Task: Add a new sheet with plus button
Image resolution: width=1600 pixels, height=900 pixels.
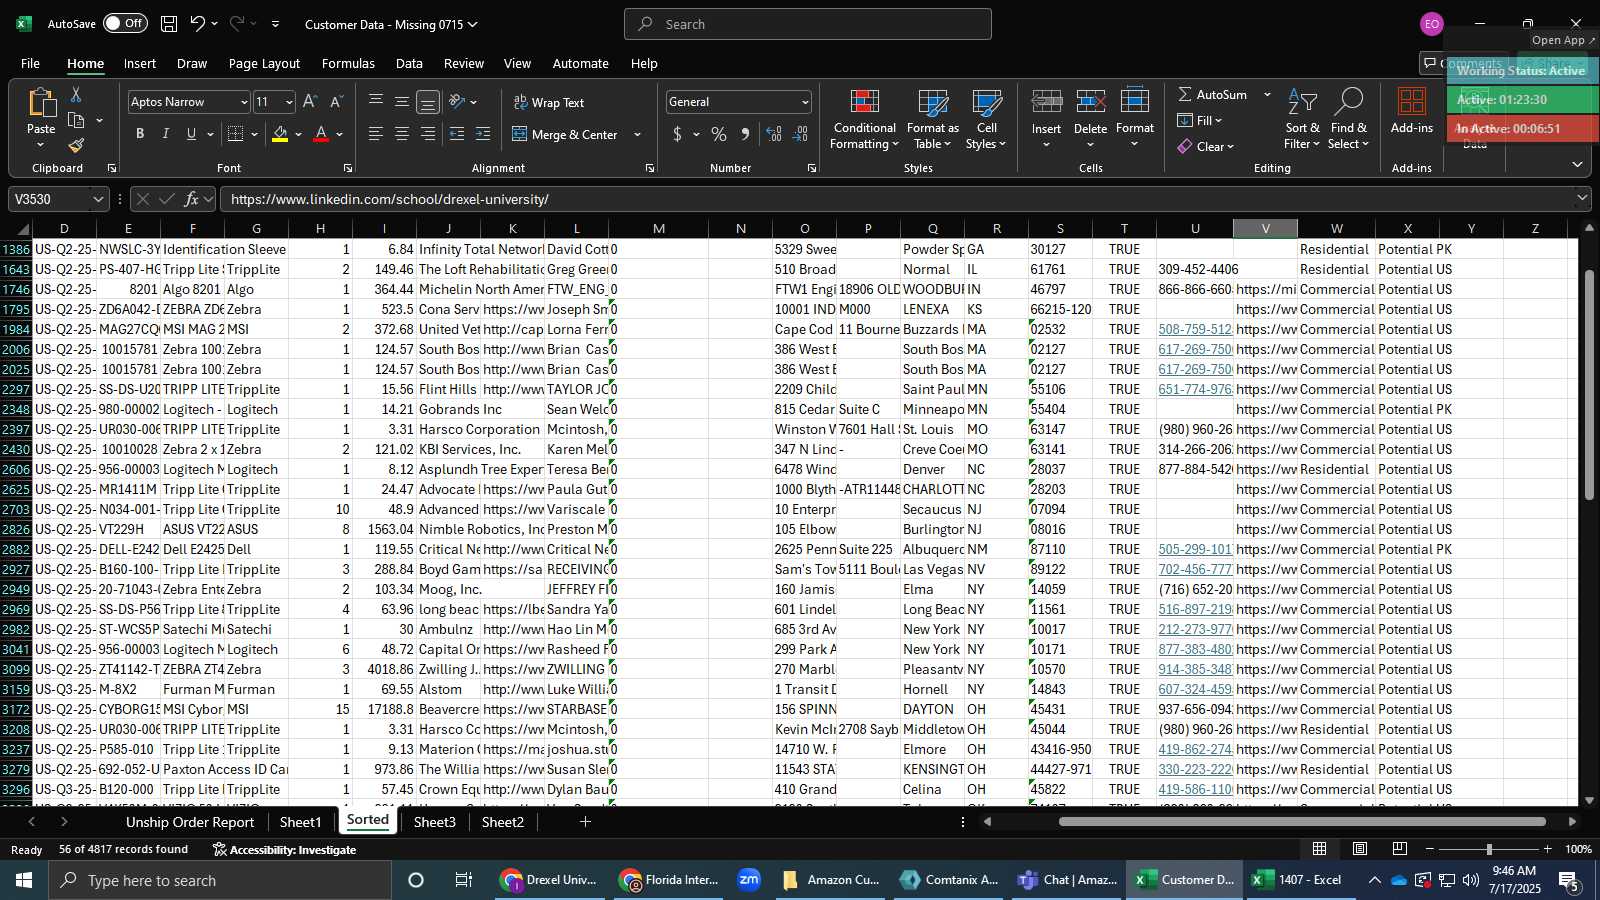Action: point(585,822)
